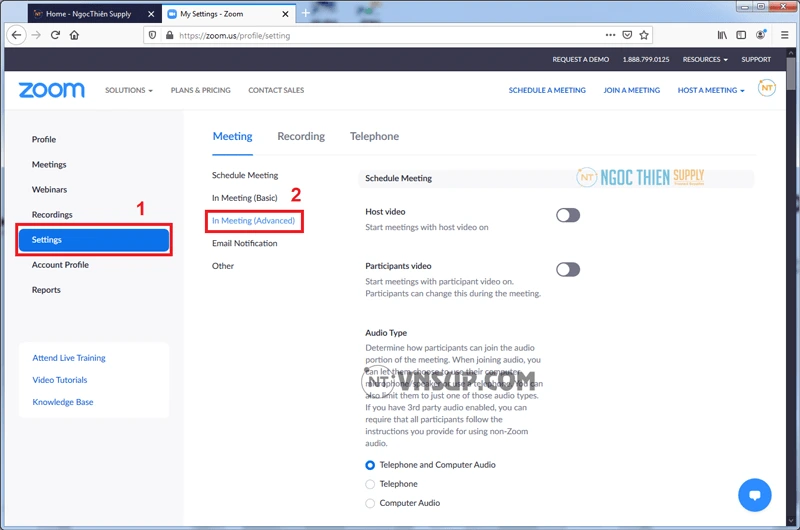Enable the Host video toggle
The height and width of the screenshot is (530, 800).
[568, 215]
